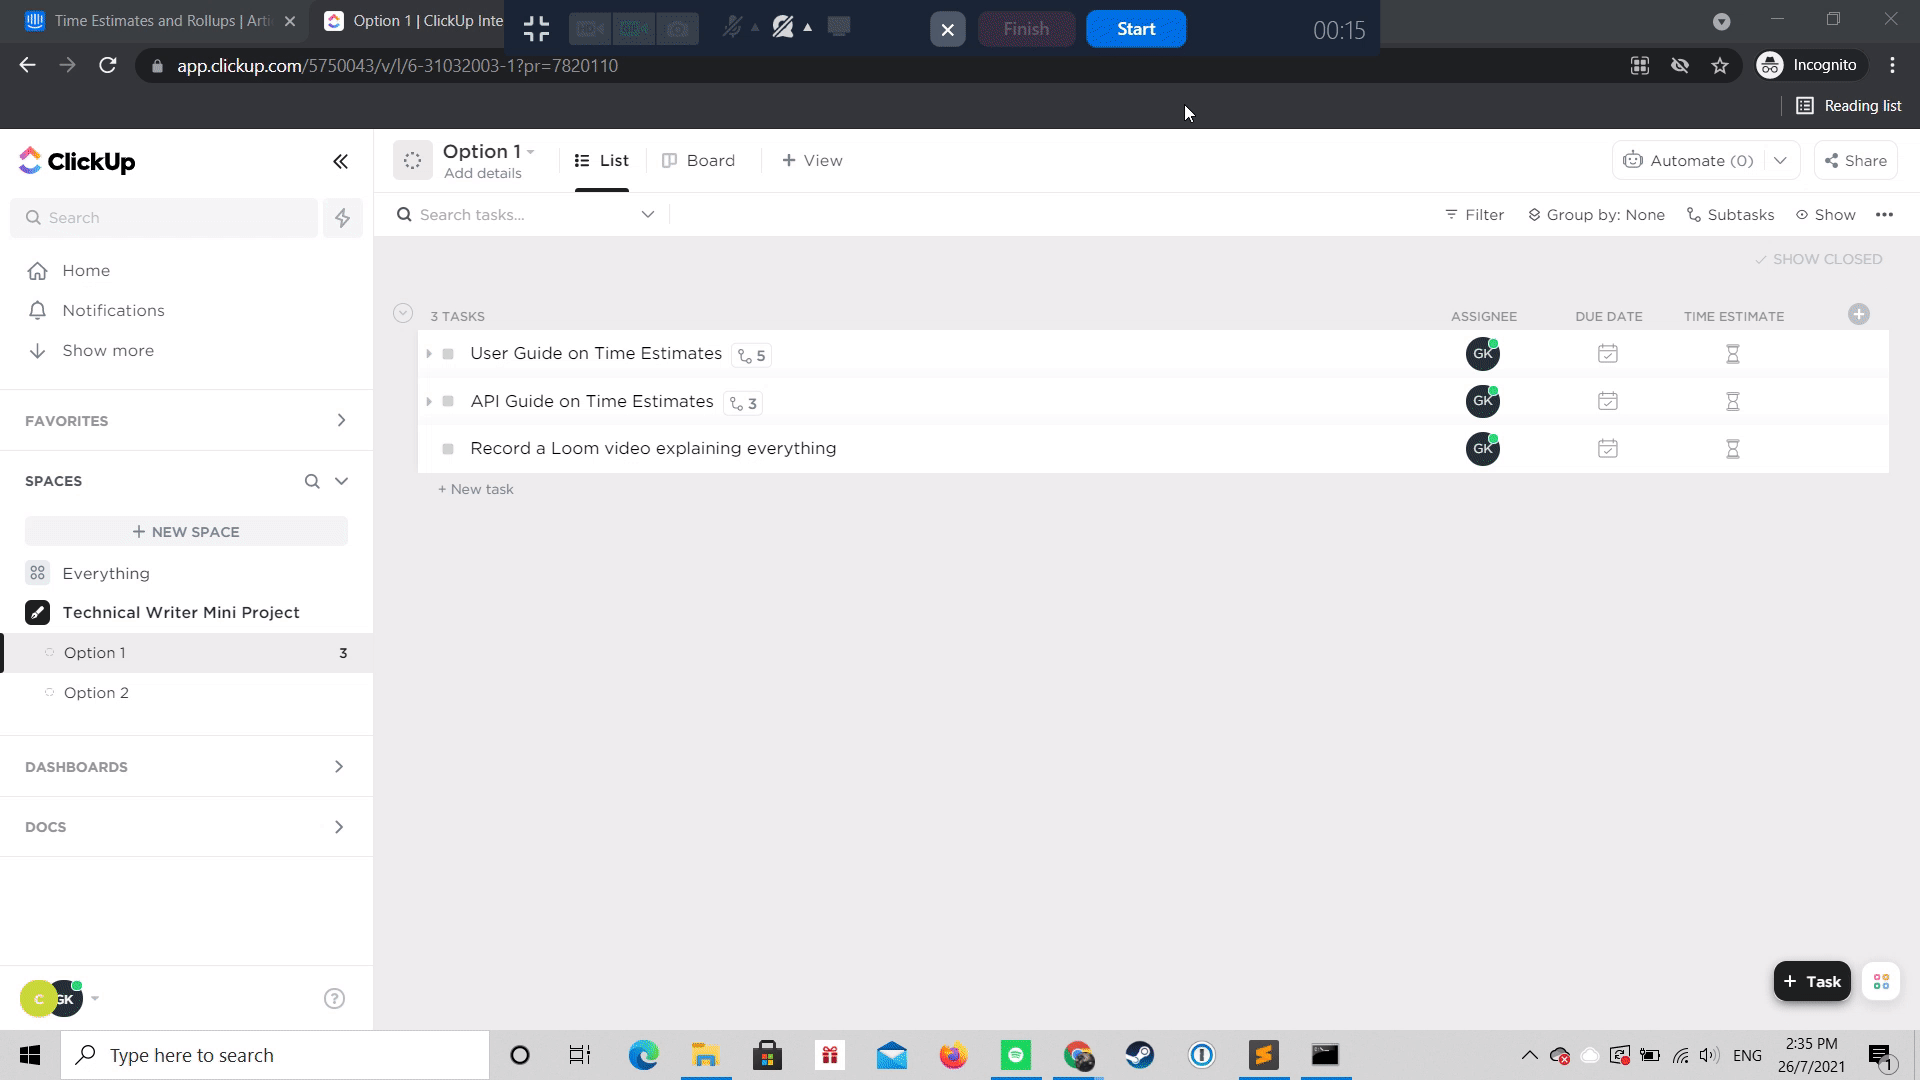The width and height of the screenshot is (1920, 1080).
Task: Click the Share button
Action: [1855, 161]
